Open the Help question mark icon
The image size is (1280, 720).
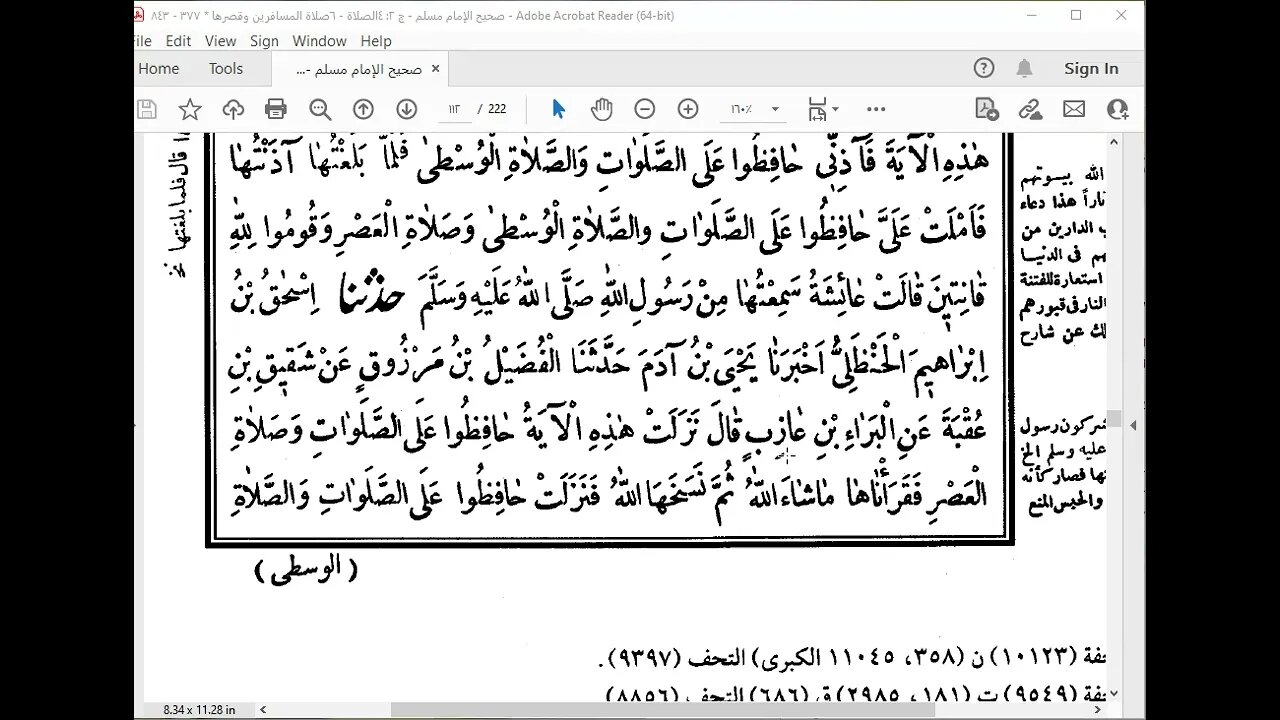tap(984, 68)
